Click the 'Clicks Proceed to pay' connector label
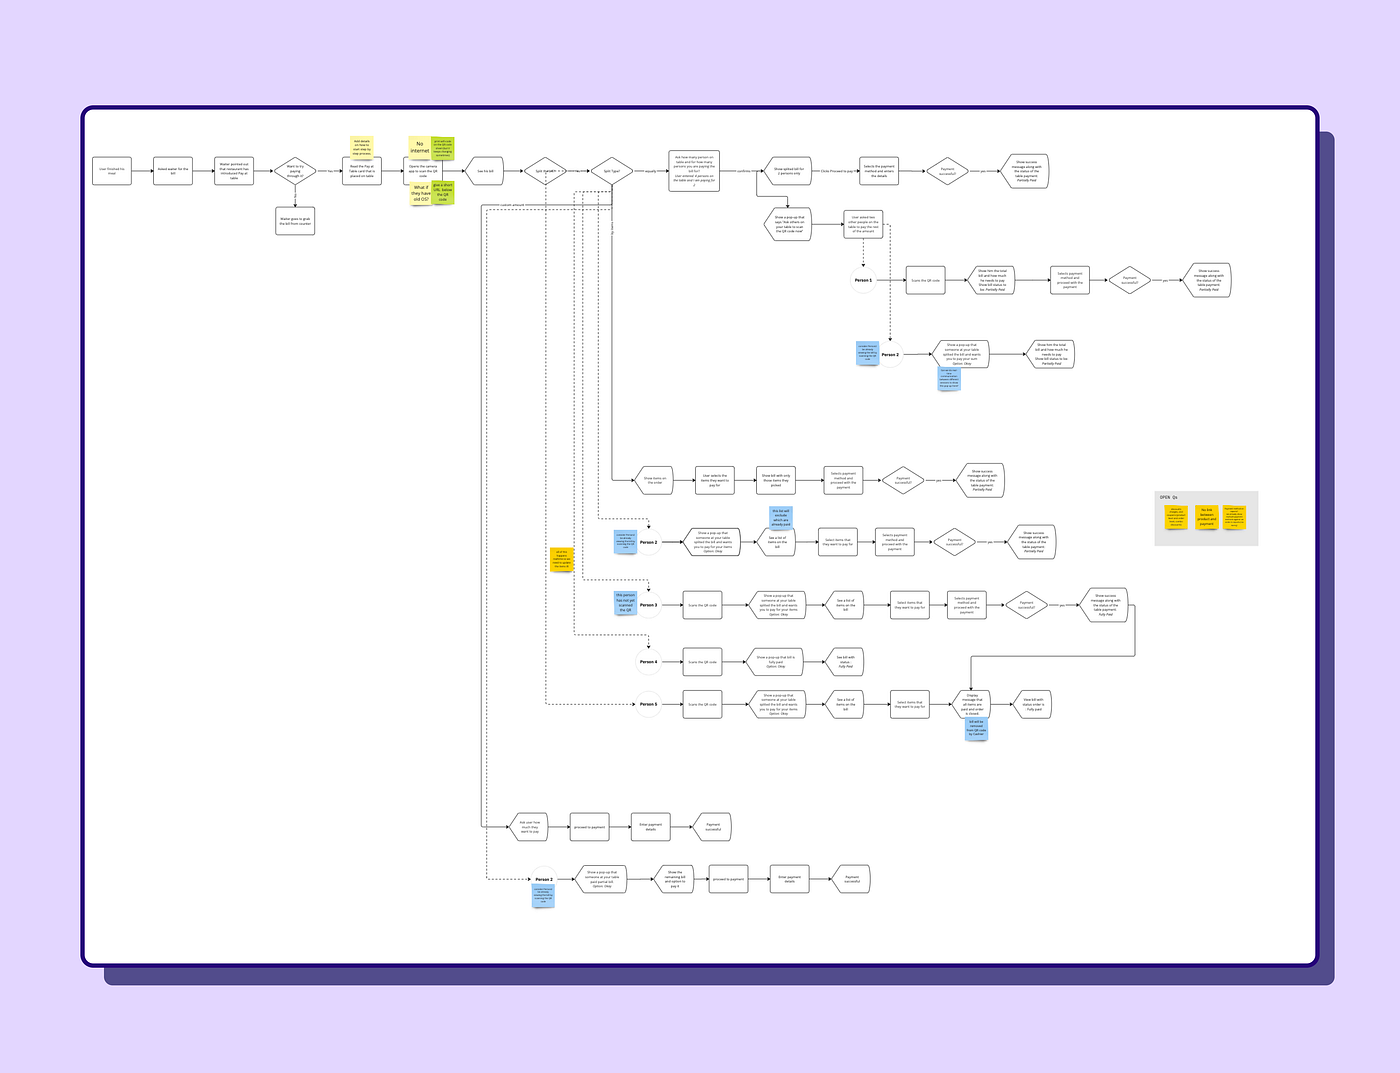 pyautogui.click(x=836, y=171)
